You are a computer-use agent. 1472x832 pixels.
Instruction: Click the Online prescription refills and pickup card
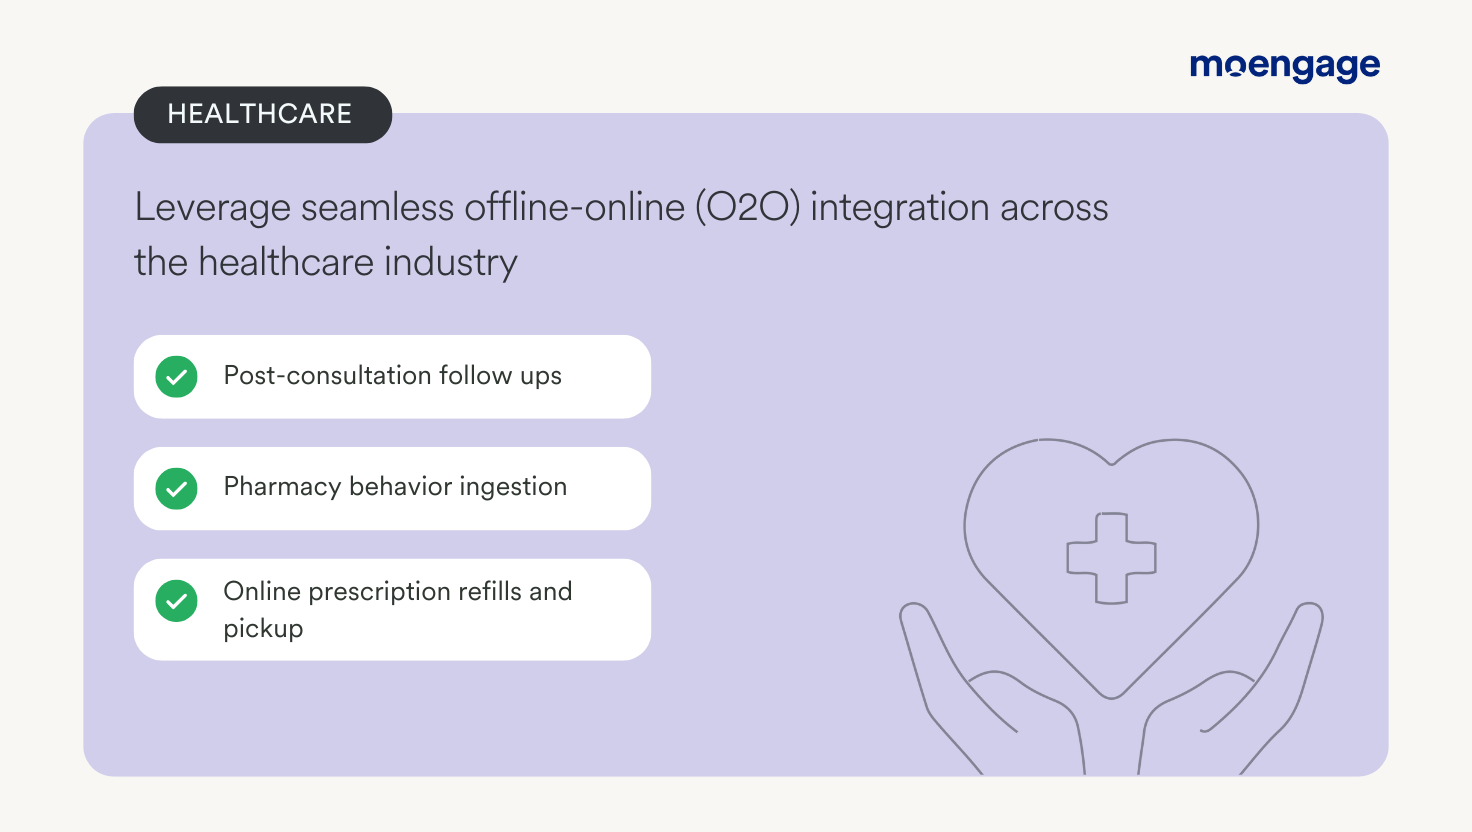[x=392, y=609]
